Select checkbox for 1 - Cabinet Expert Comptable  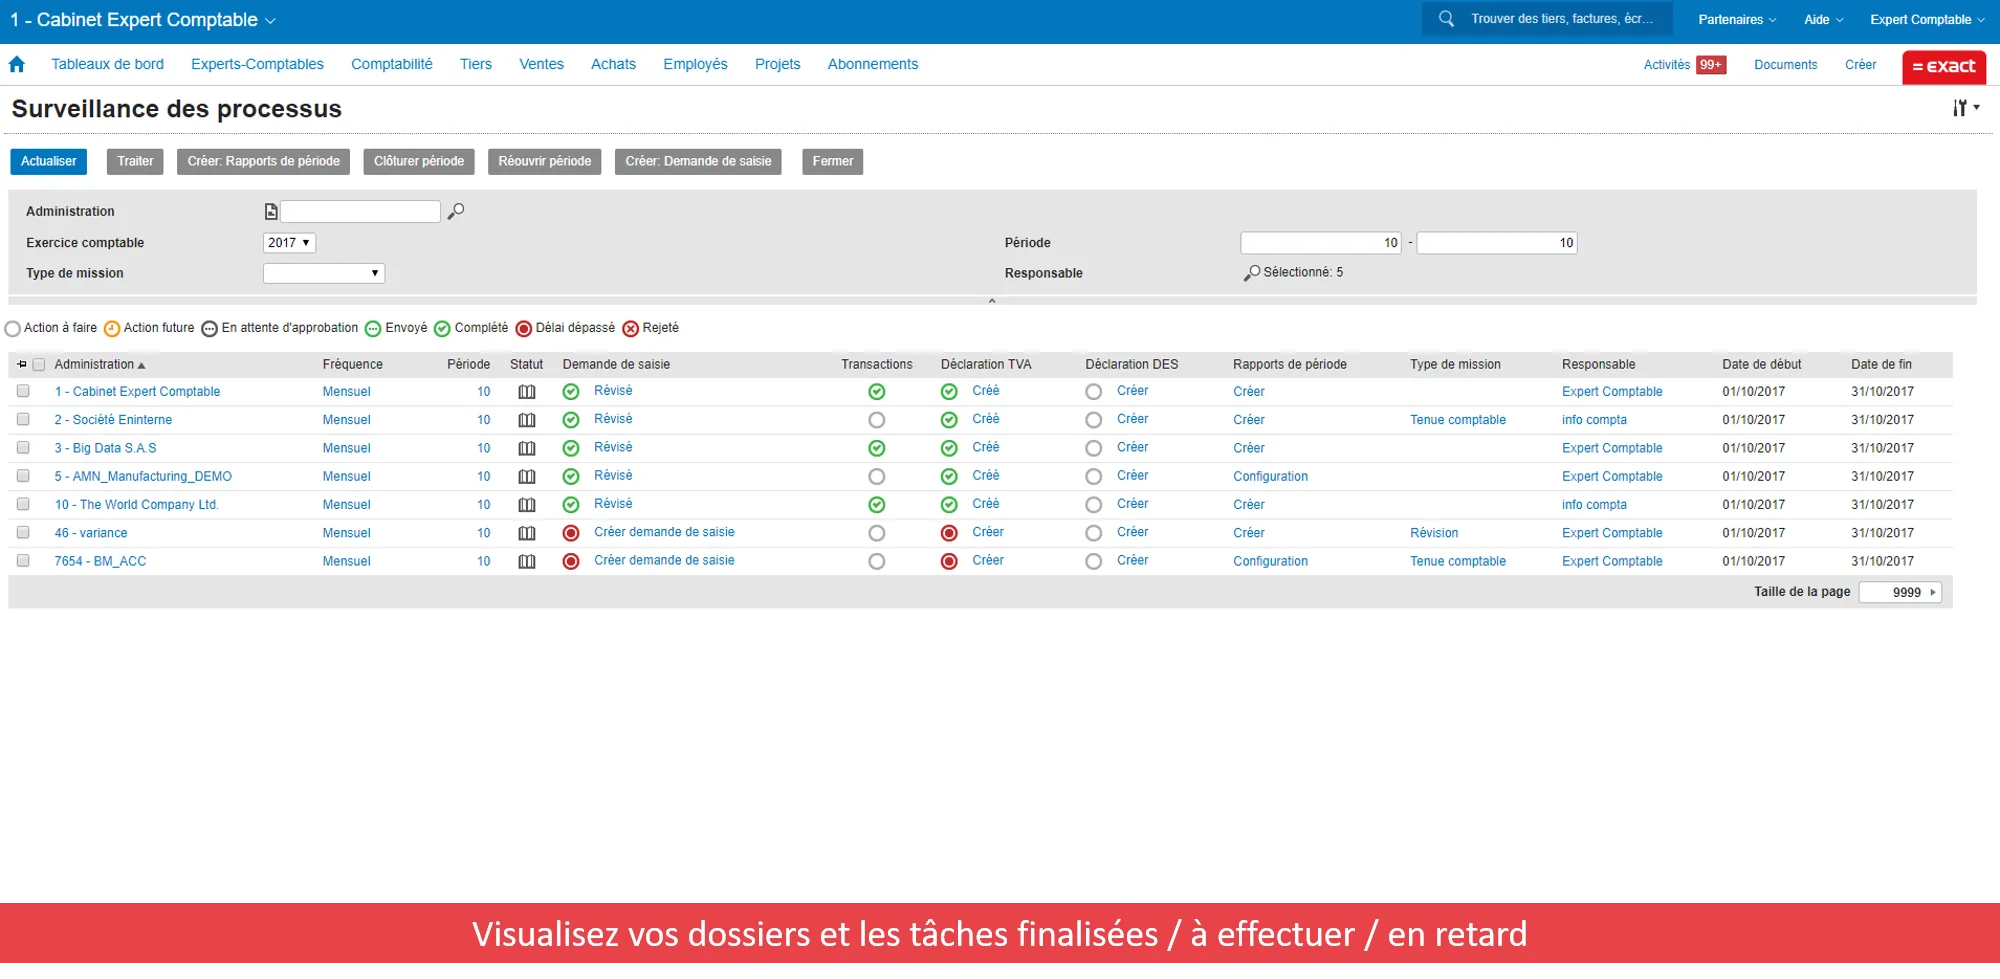point(23,391)
